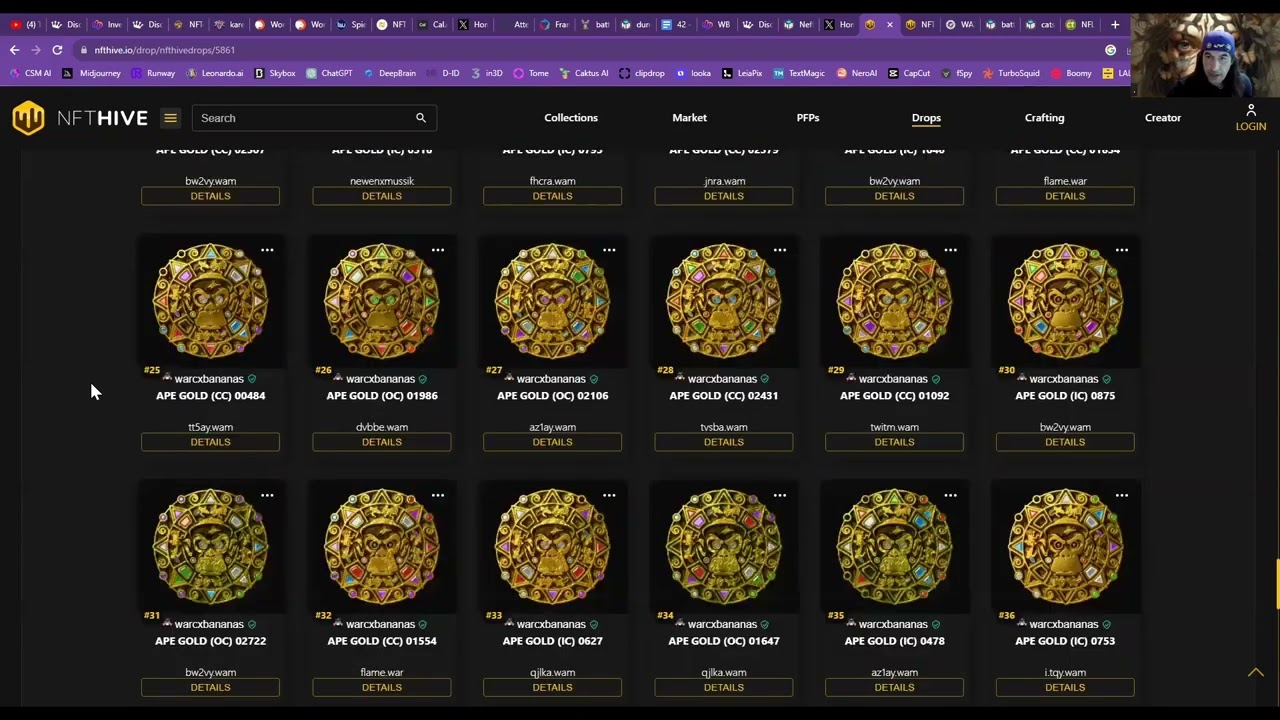Open the LeiaPix bookmark

click(x=742, y=73)
